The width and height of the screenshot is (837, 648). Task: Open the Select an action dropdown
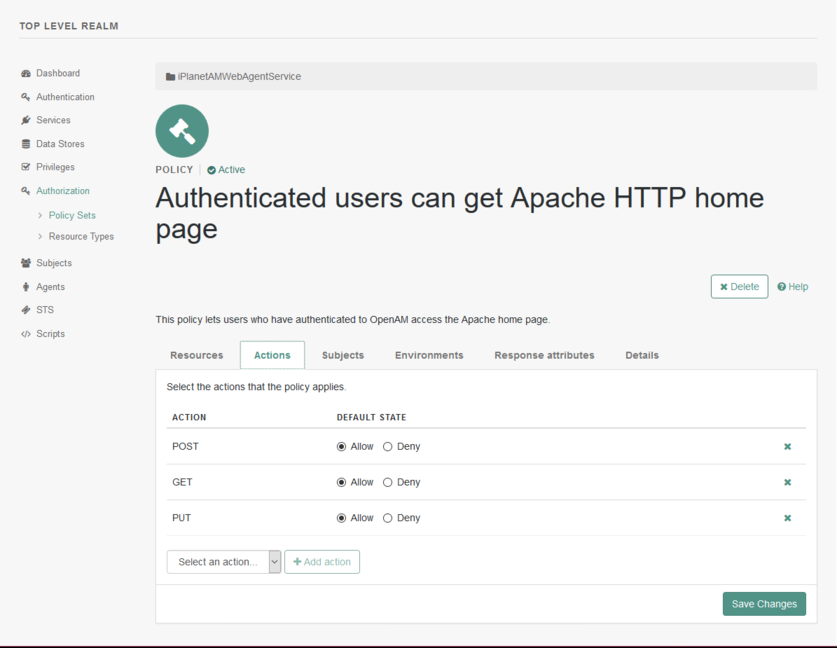point(223,561)
